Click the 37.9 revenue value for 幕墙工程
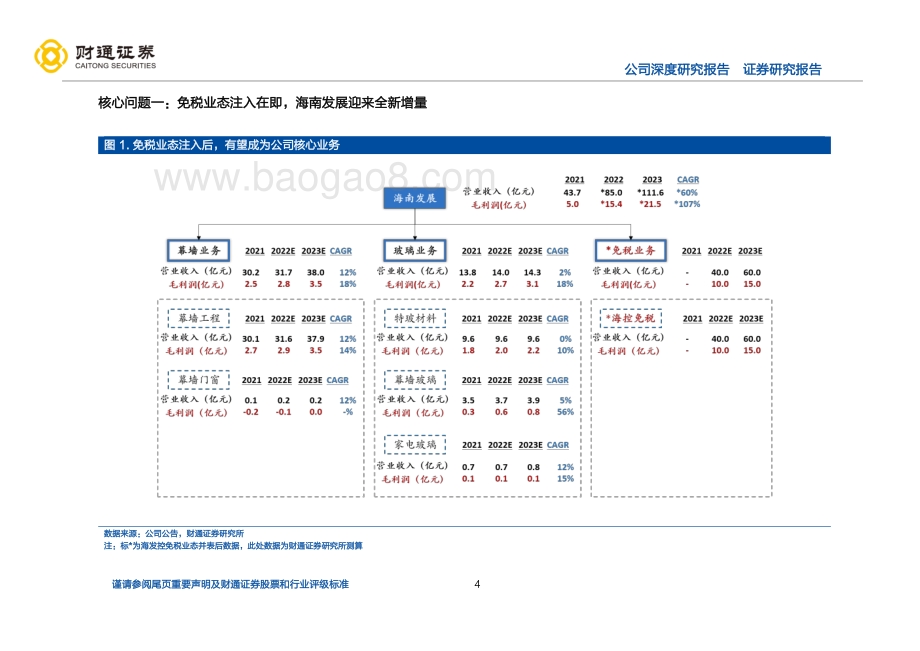This screenshot has width=920, height=651. point(316,339)
